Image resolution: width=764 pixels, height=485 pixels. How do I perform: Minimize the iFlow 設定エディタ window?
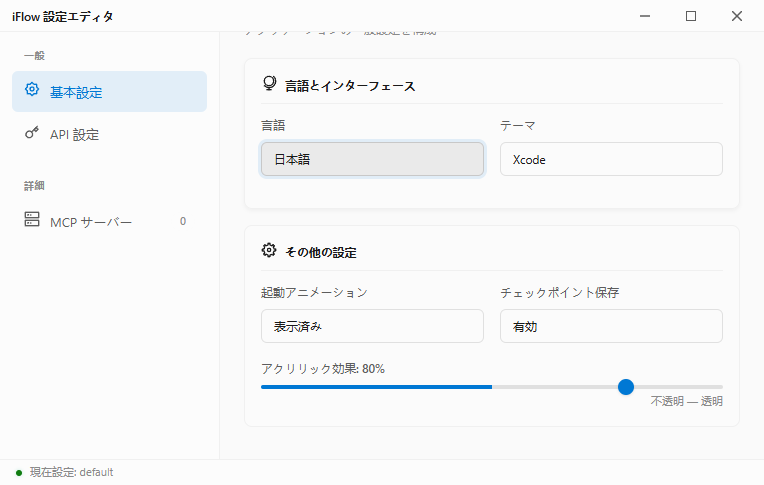[645, 16]
